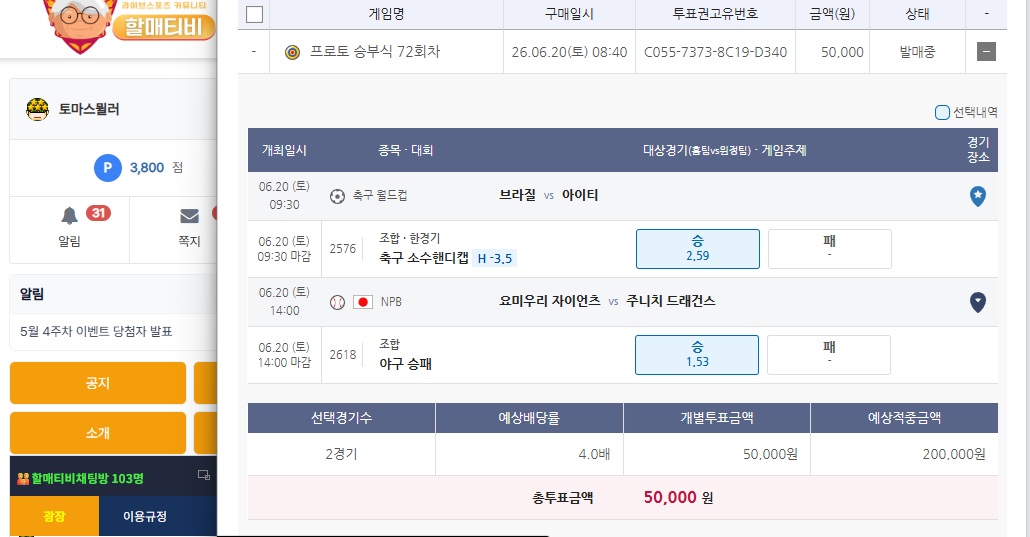Click the orange 공지 button
The width and height of the screenshot is (1030, 537).
(x=98, y=383)
